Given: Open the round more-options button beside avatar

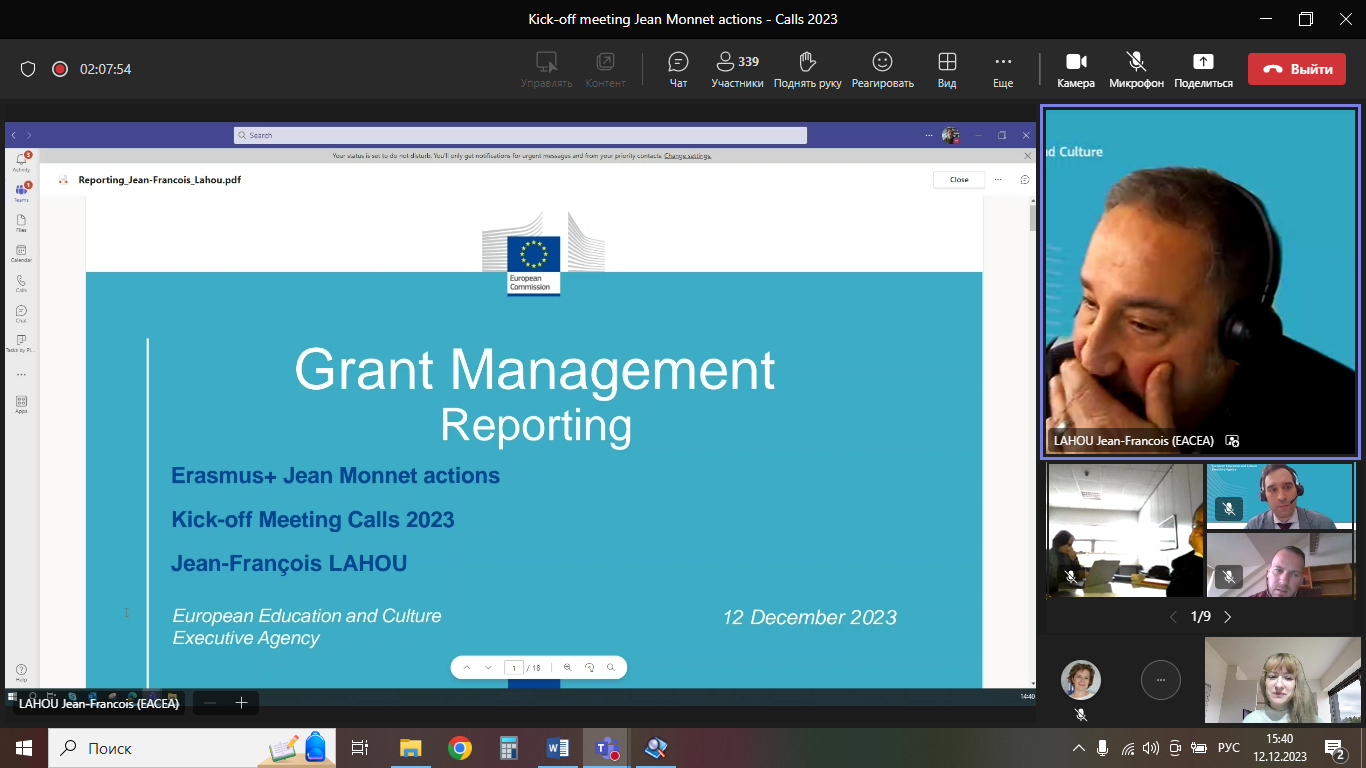Looking at the screenshot, I should point(1160,680).
